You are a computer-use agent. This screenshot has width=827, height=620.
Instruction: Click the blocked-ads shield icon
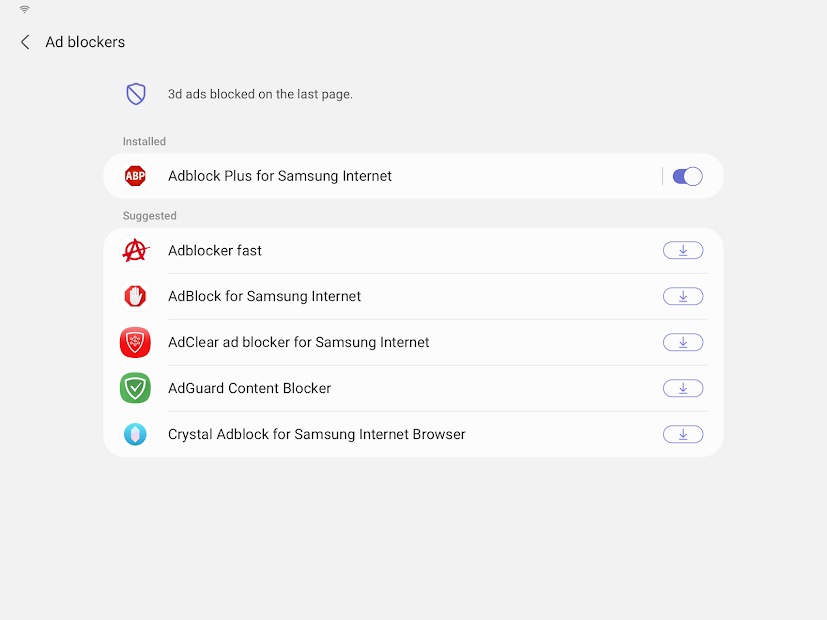[135, 93]
